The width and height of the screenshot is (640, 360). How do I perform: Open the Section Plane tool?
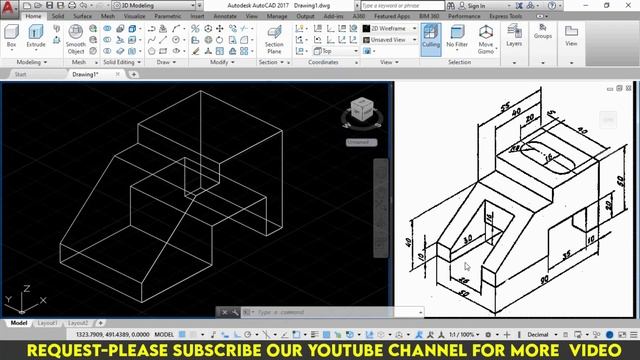[274, 39]
